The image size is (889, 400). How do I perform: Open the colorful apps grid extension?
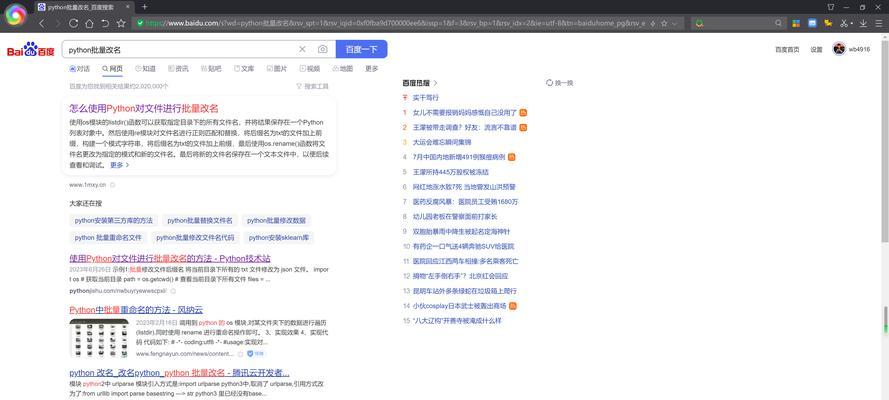point(796,23)
